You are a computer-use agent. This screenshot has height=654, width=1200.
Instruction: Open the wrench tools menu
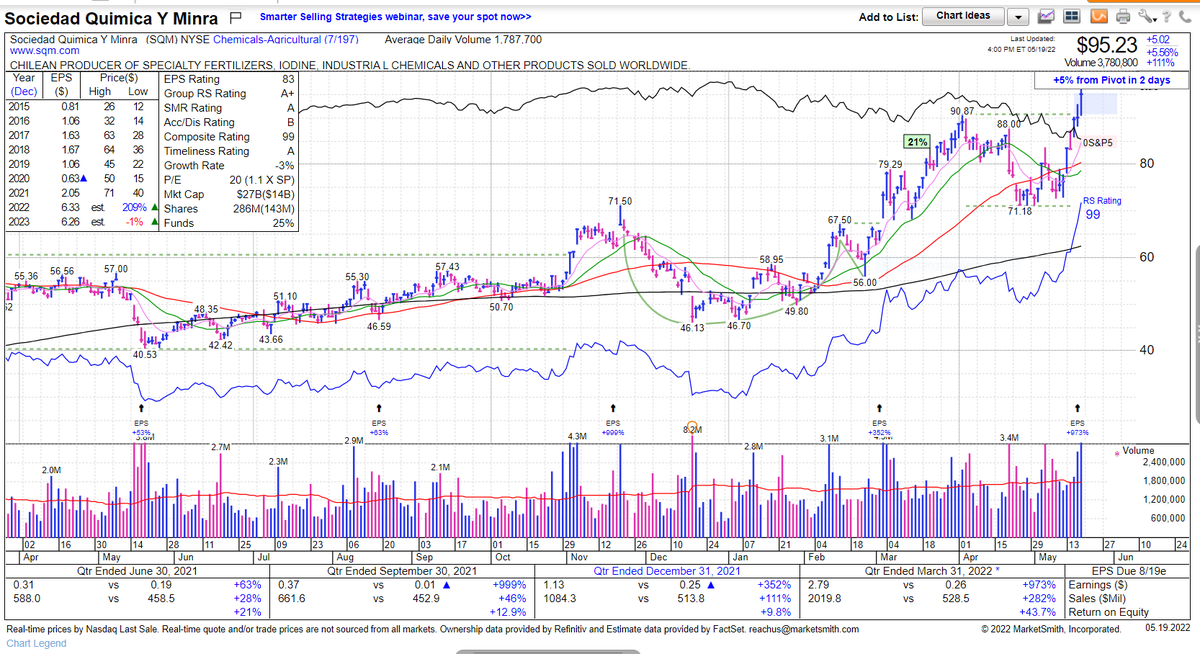click(1145, 17)
